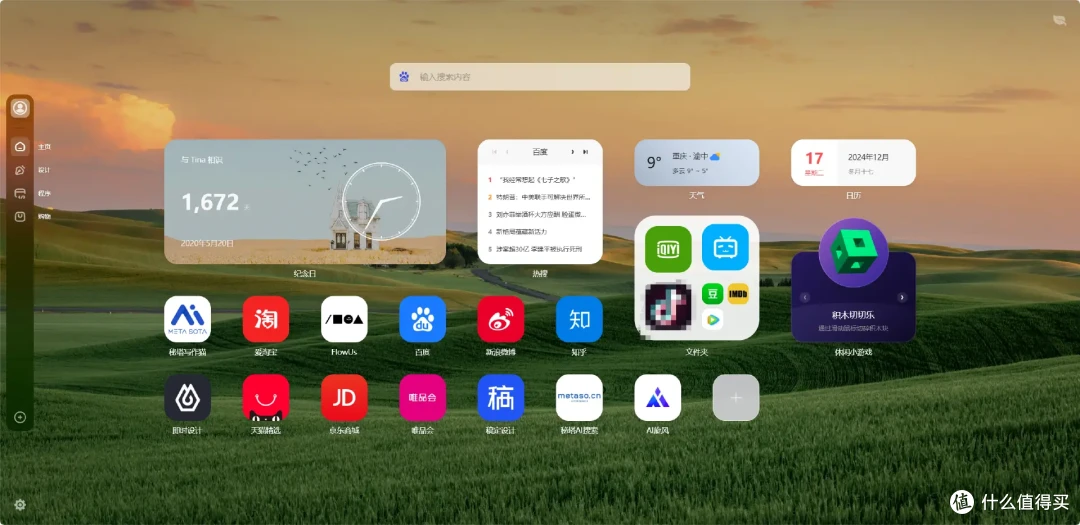Open the calendar widget showing 17

coord(853,163)
